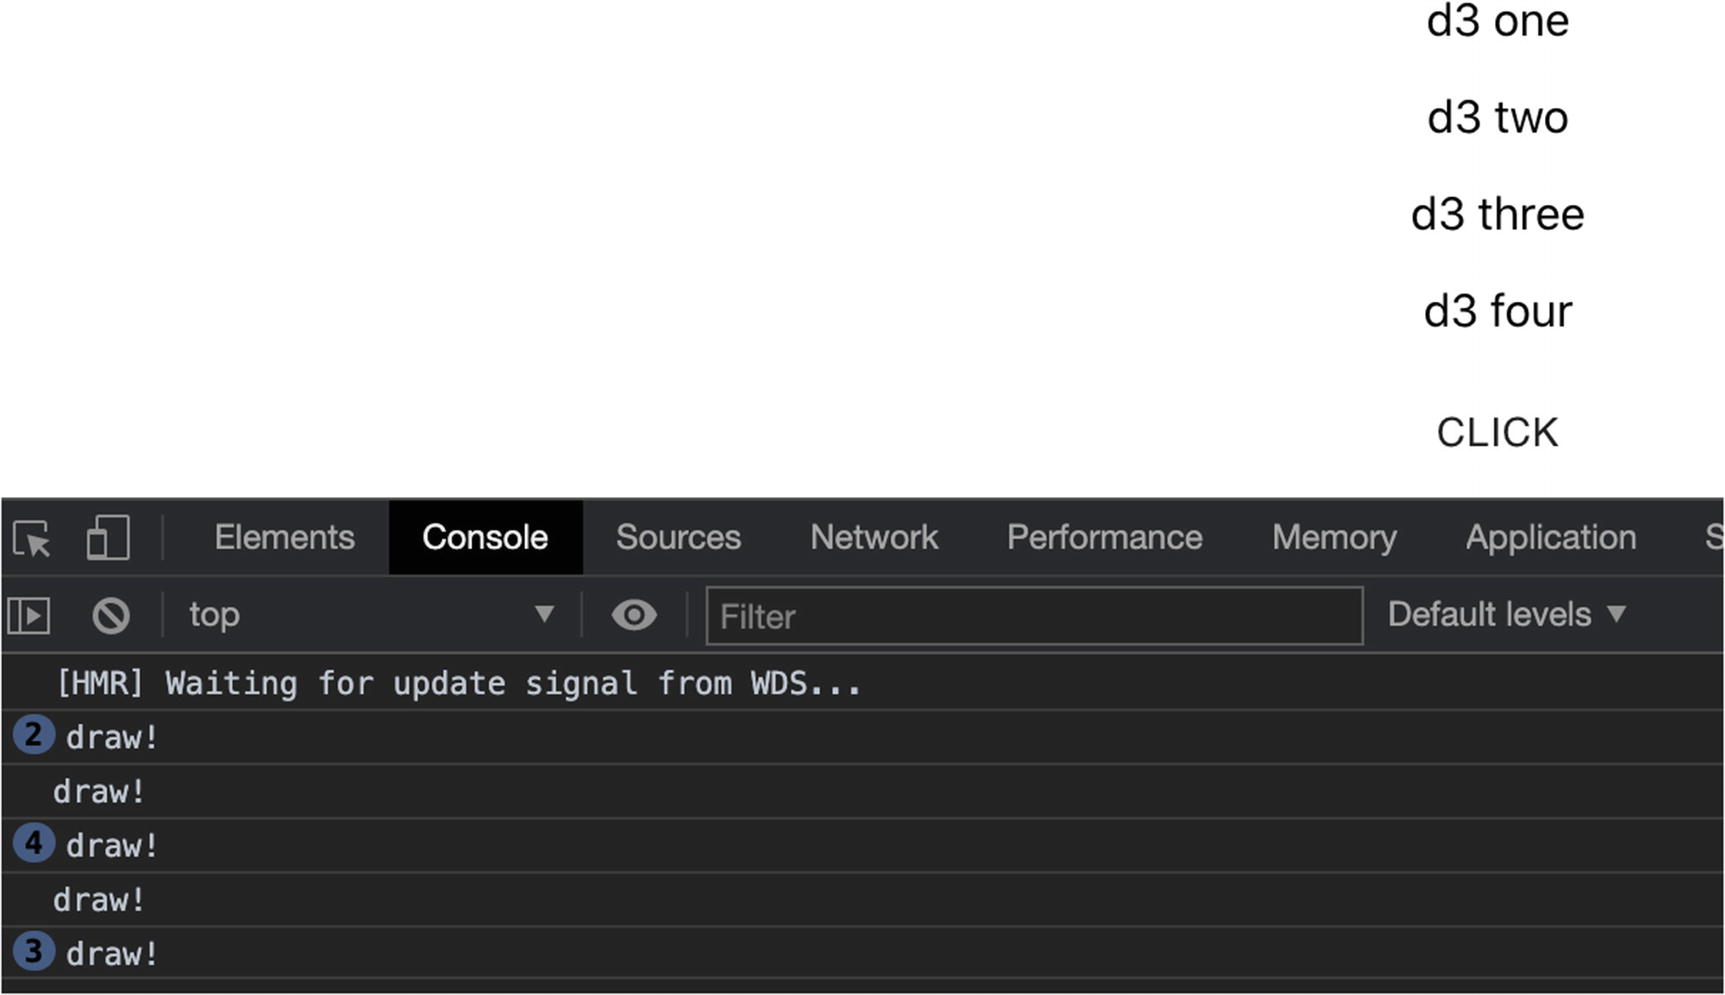Screen dimensions: 1725x995
Task: Select the HMR waiting log message
Action: pos(459,684)
